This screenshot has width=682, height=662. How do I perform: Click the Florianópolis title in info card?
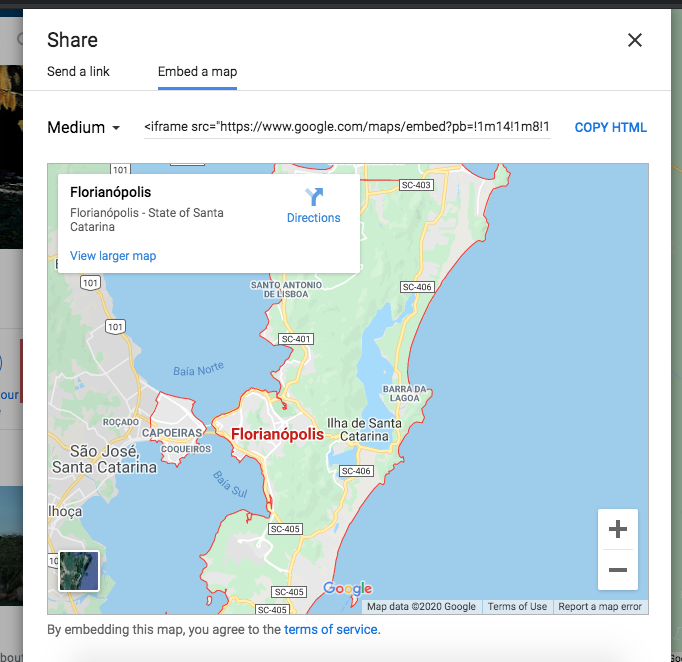tap(110, 192)
